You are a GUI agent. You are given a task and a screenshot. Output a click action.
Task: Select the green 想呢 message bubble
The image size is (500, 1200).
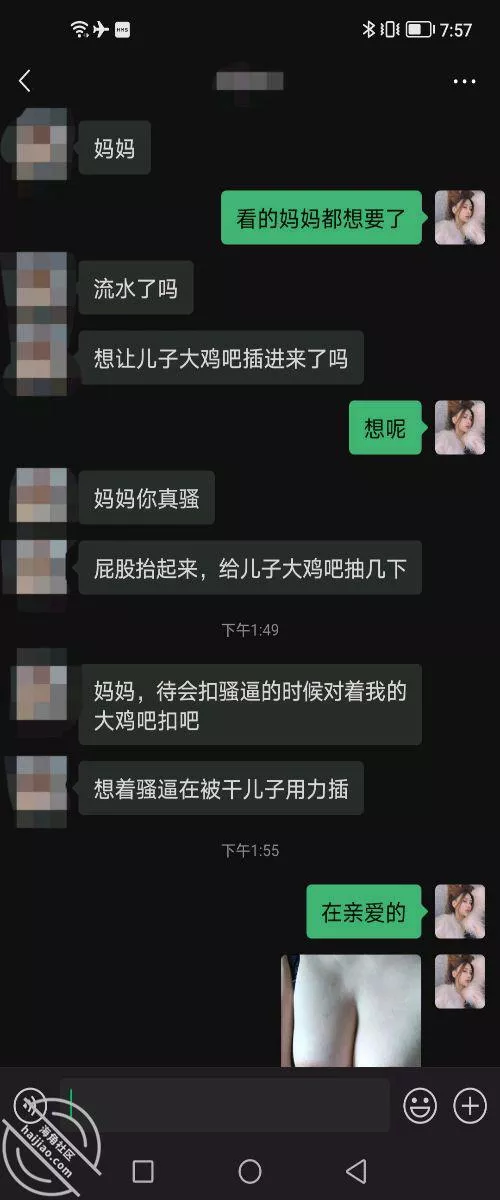coord(385,428)
